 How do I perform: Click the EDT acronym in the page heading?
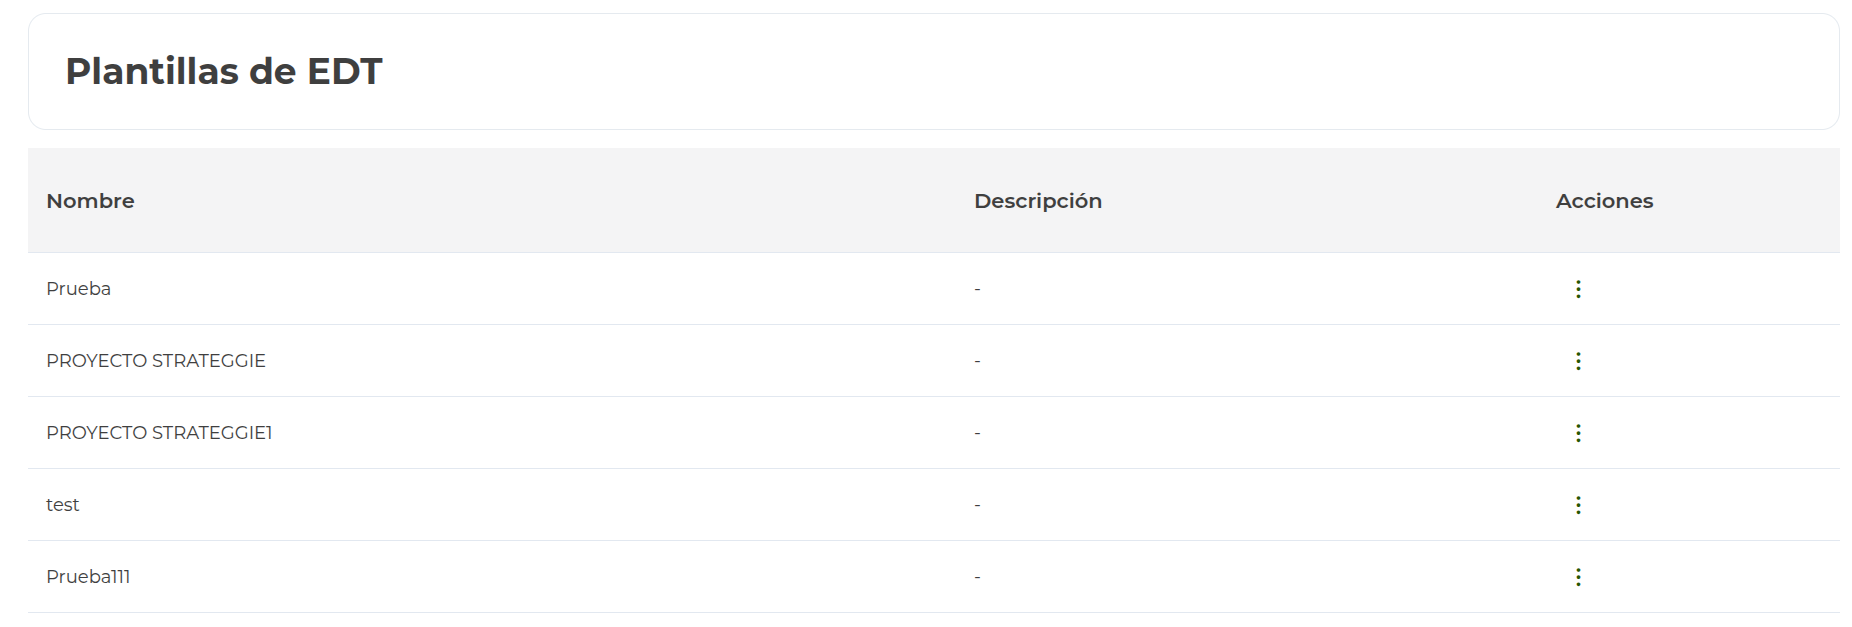pyautogui.click(x=344, y=72)
